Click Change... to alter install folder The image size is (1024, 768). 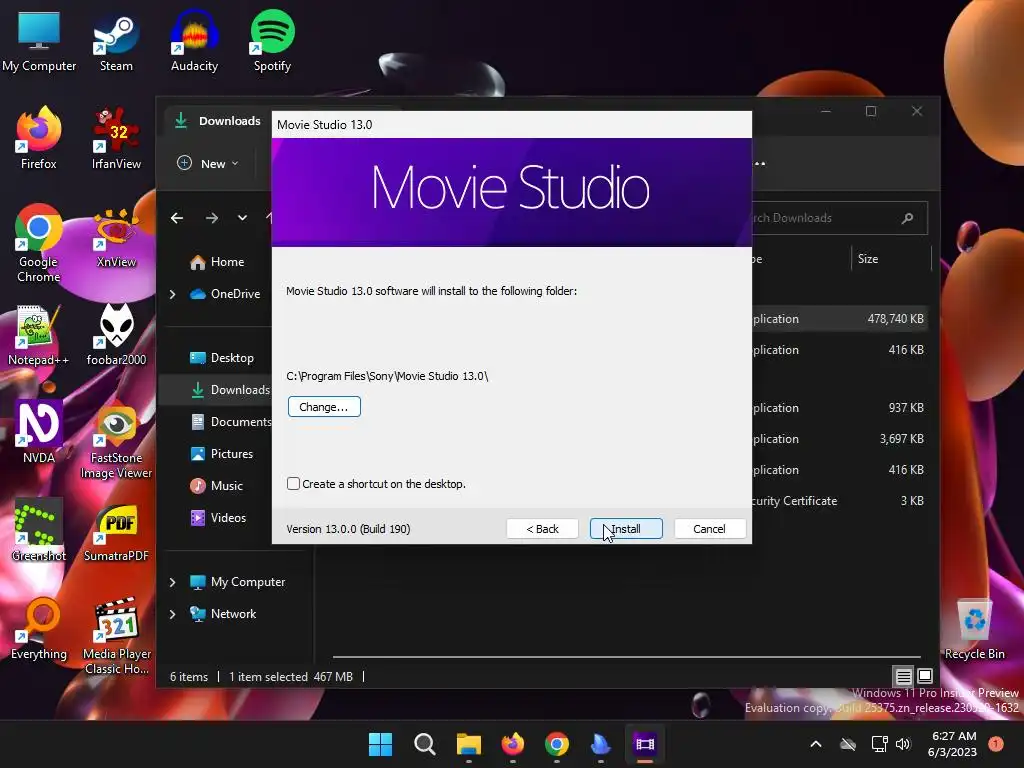point(324,407)
